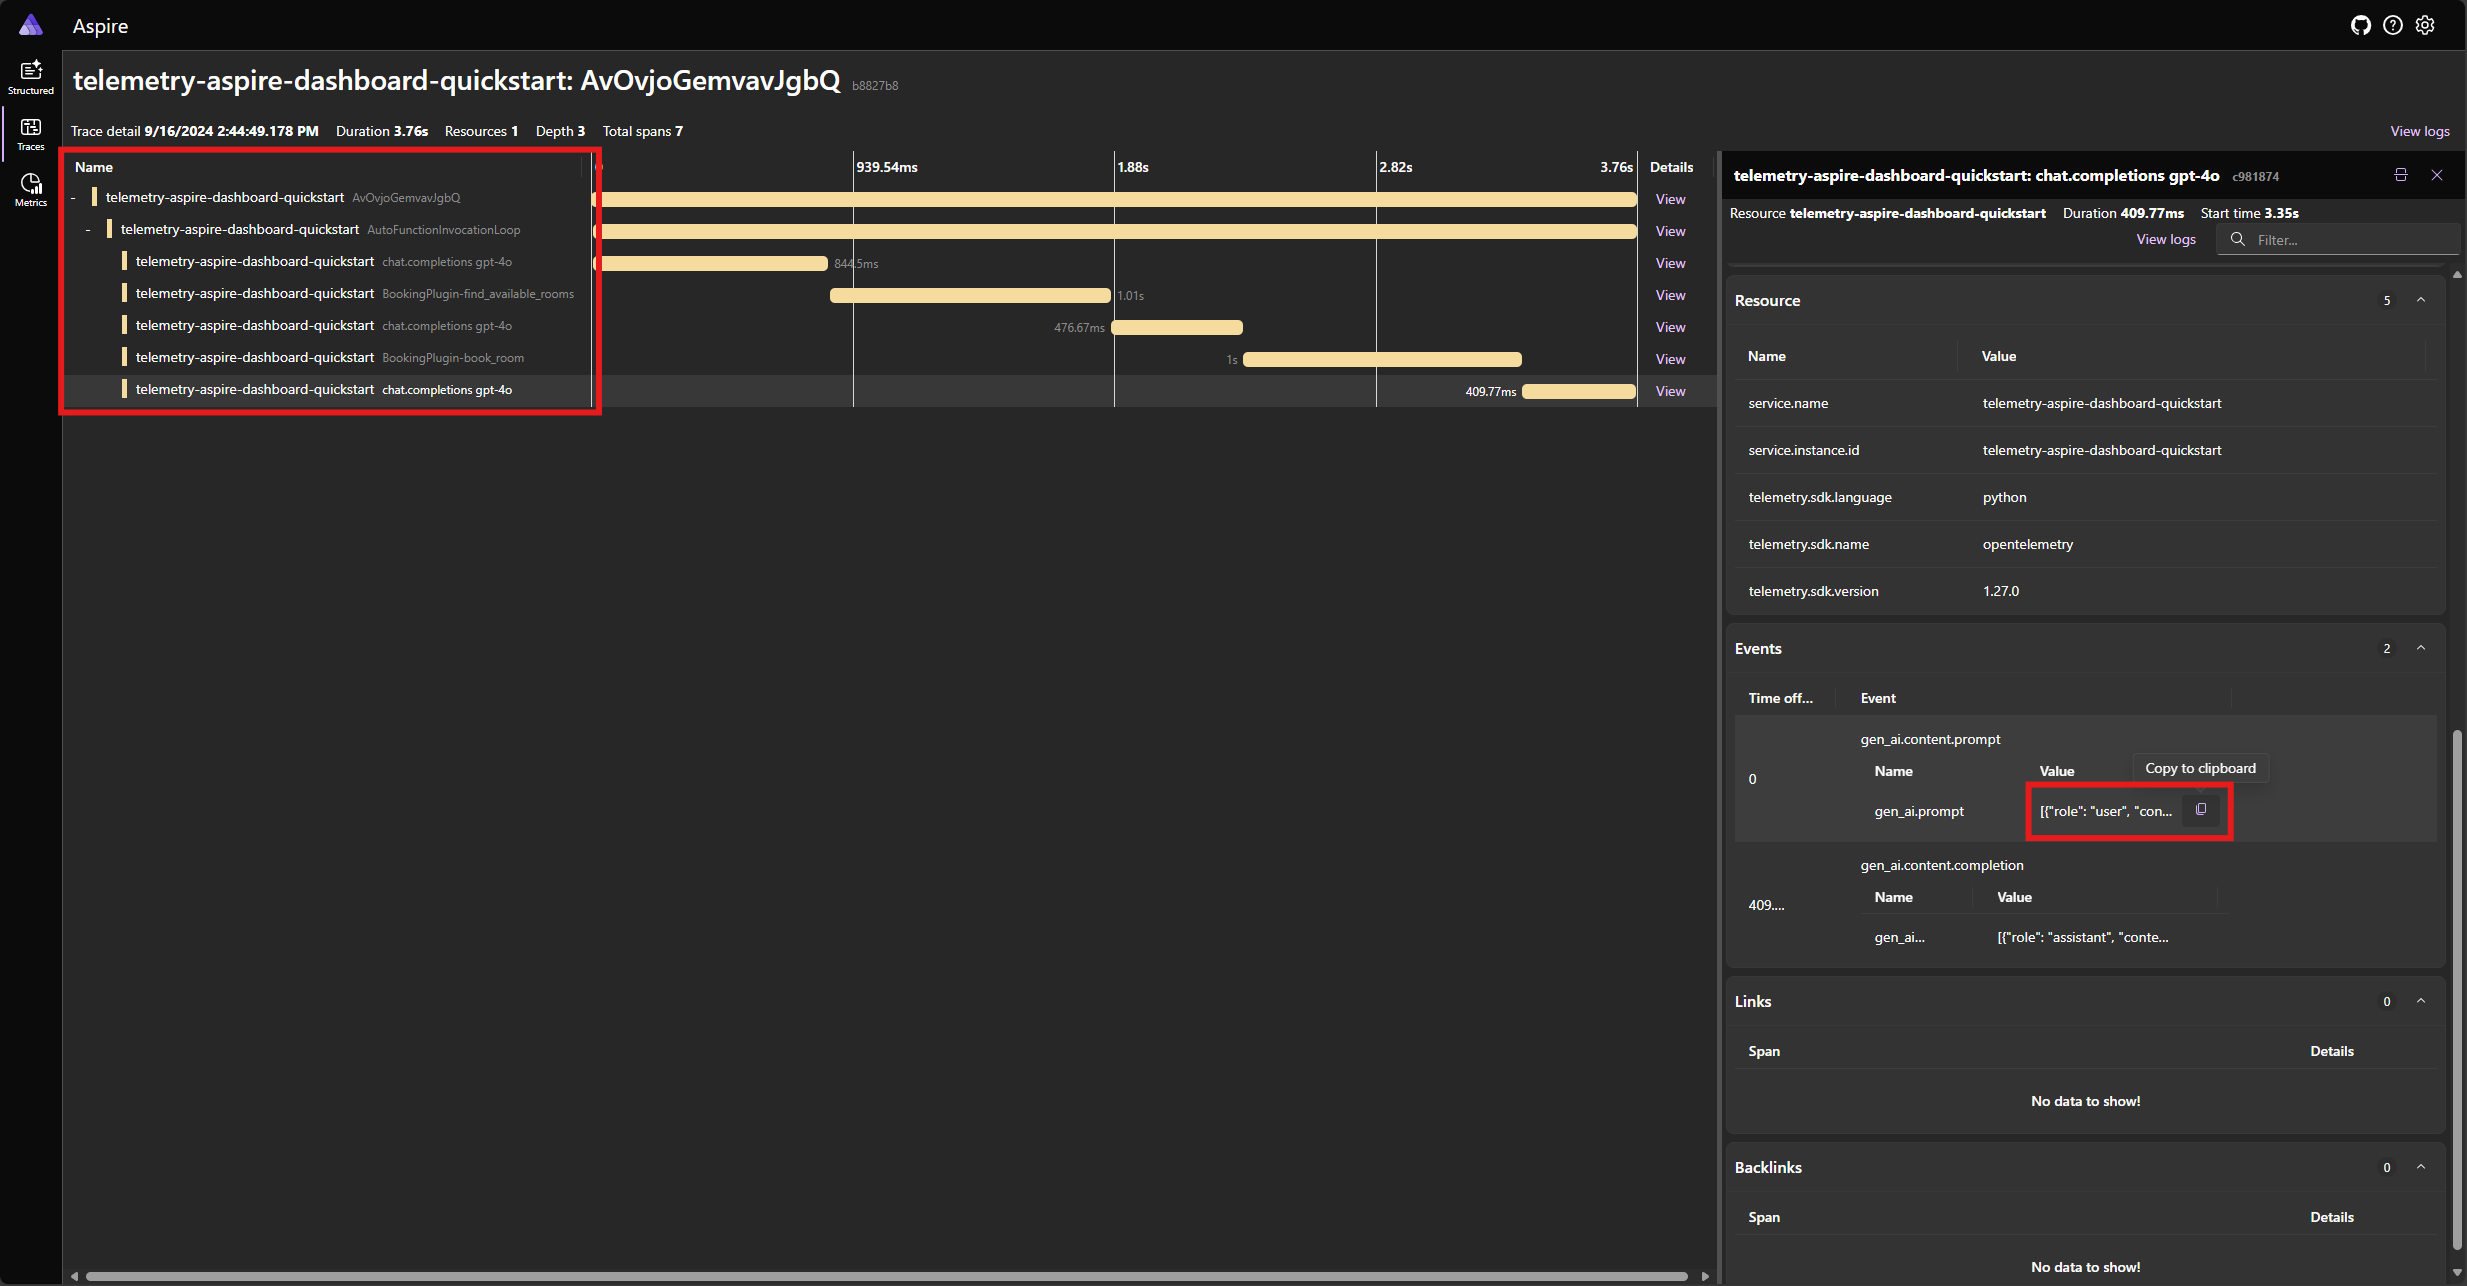This screenshot has width=2467, height=1286.
Task: Click the 409.77ms span duration bar
Action: pyautogui.click(x=1579, y=391)
